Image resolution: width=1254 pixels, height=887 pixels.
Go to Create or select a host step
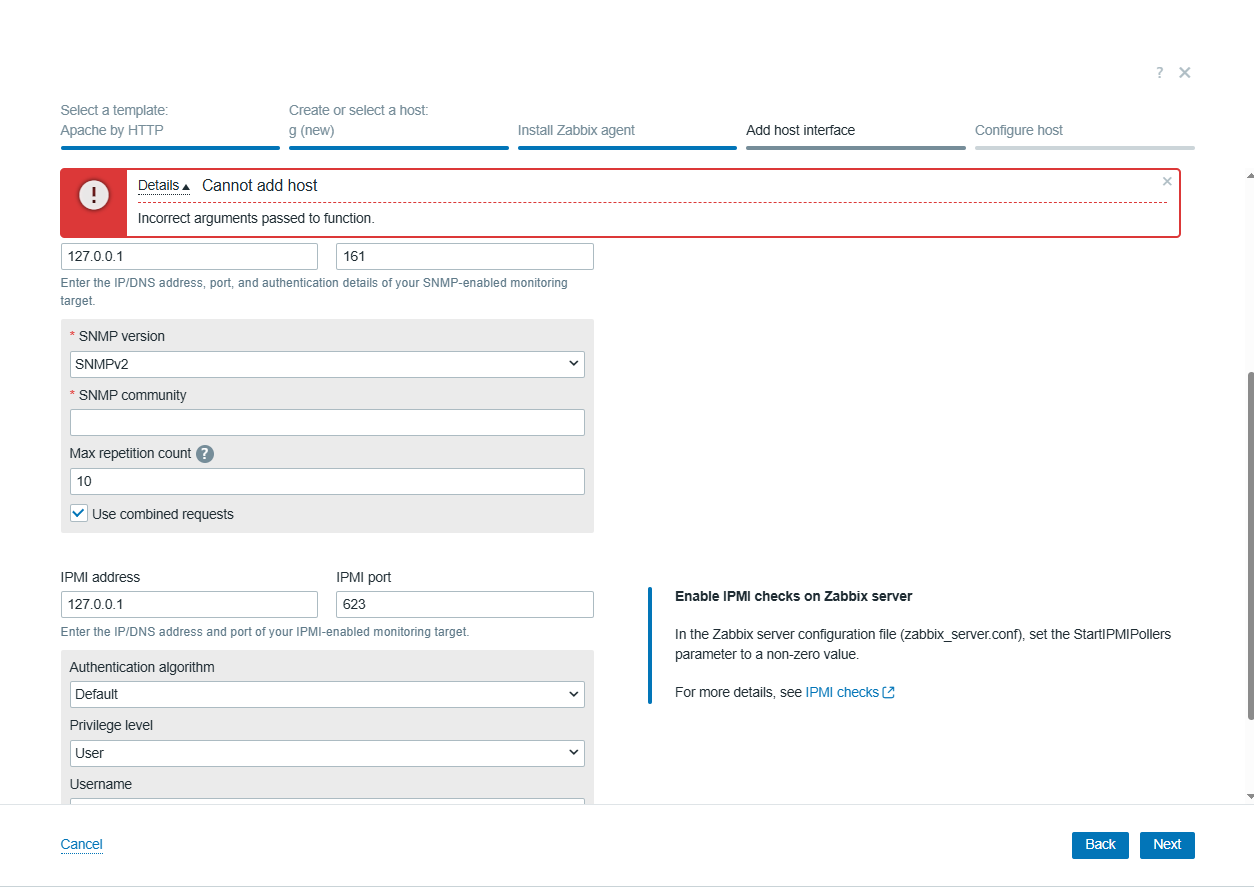coord(398,125)
